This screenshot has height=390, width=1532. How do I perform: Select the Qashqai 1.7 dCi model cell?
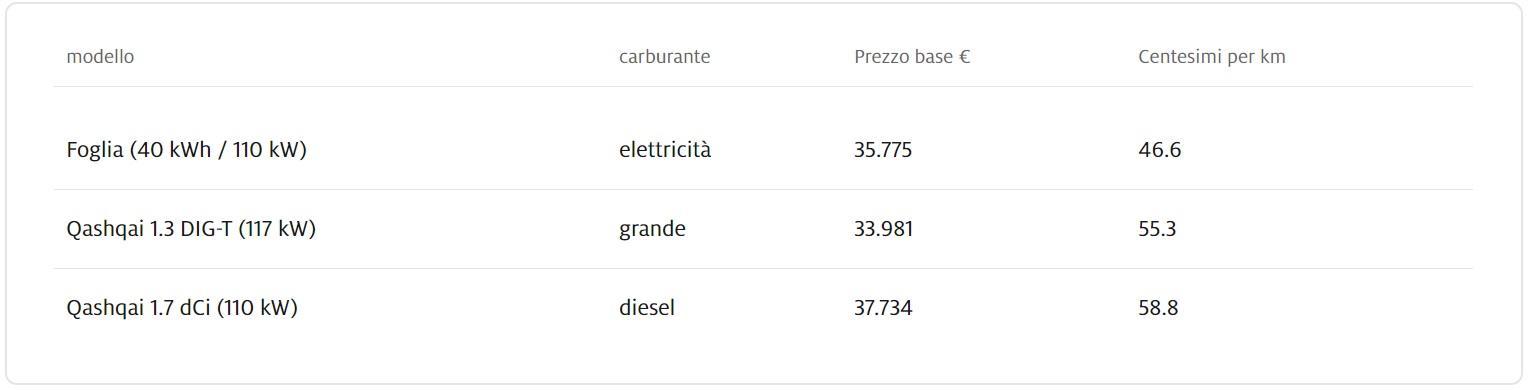point(182,308)
